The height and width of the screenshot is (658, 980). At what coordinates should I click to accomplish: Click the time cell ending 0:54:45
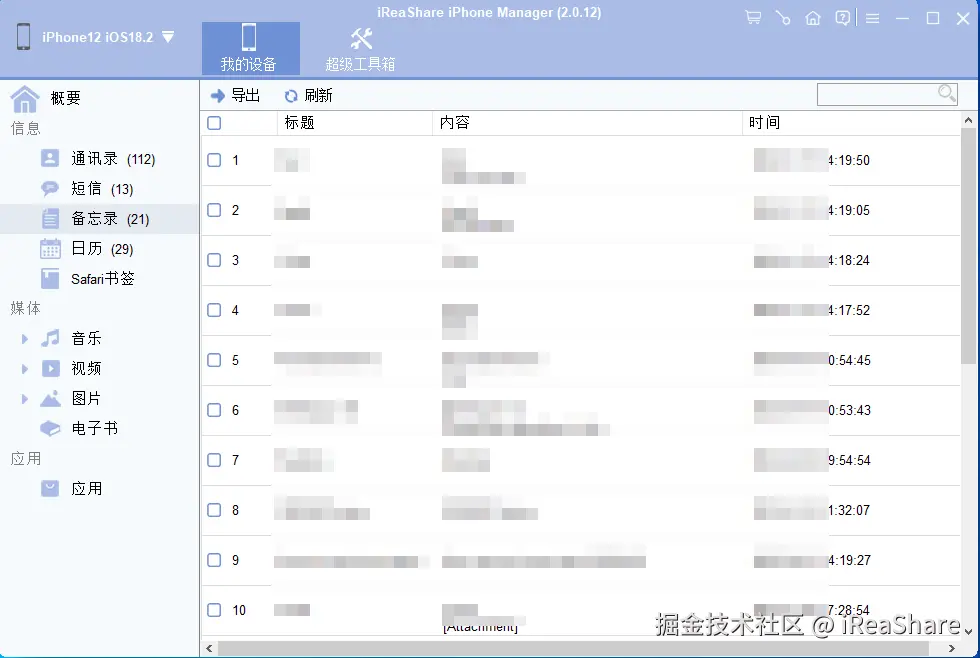[x=812, y=360]
